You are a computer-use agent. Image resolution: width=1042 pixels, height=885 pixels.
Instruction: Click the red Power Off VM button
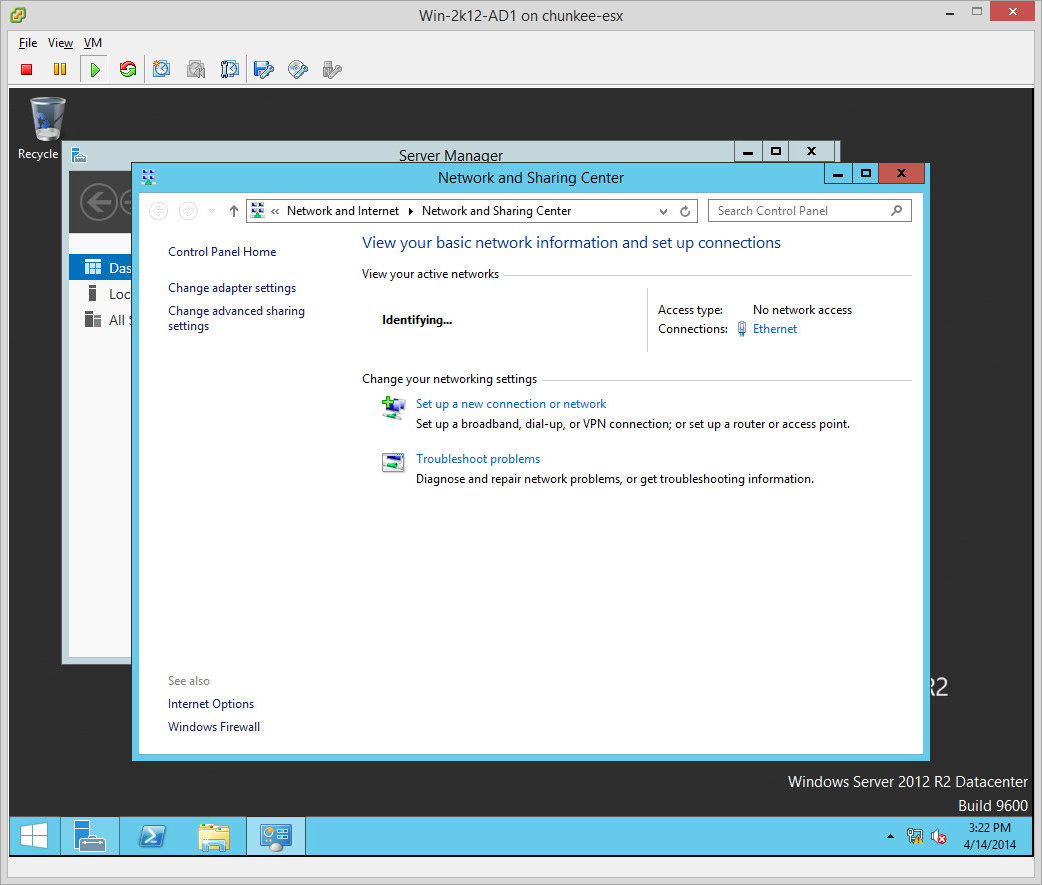[27, 69]
